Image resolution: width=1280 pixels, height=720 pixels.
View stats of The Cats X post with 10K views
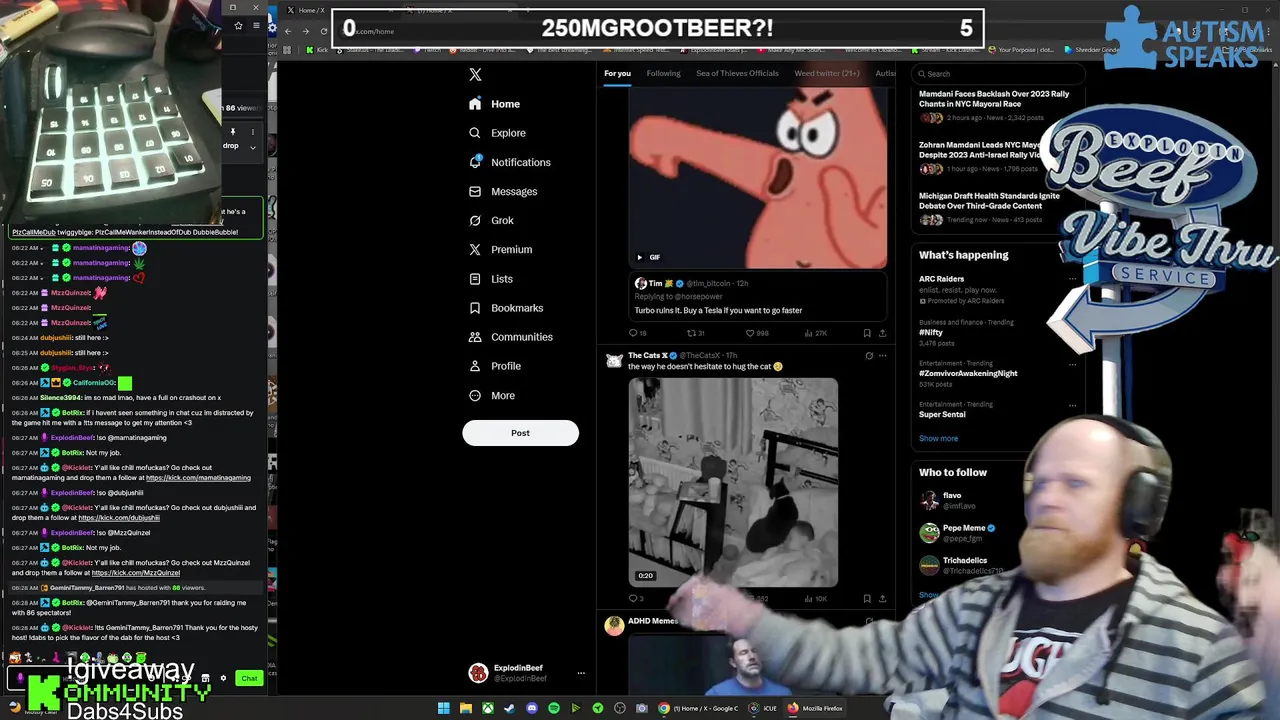click(x=816, y=599)
